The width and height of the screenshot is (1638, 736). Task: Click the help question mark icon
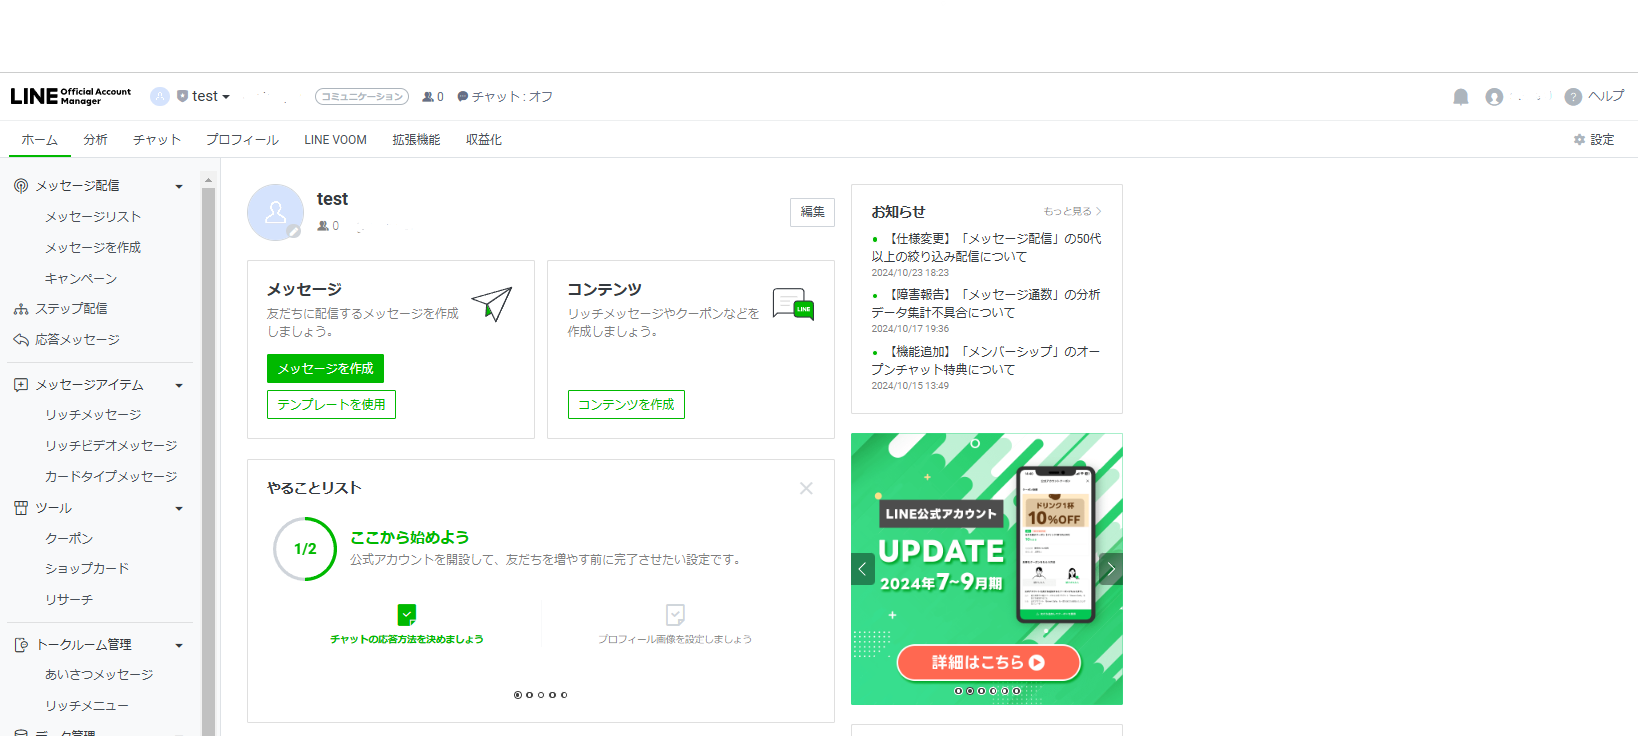coord(1573,97)
